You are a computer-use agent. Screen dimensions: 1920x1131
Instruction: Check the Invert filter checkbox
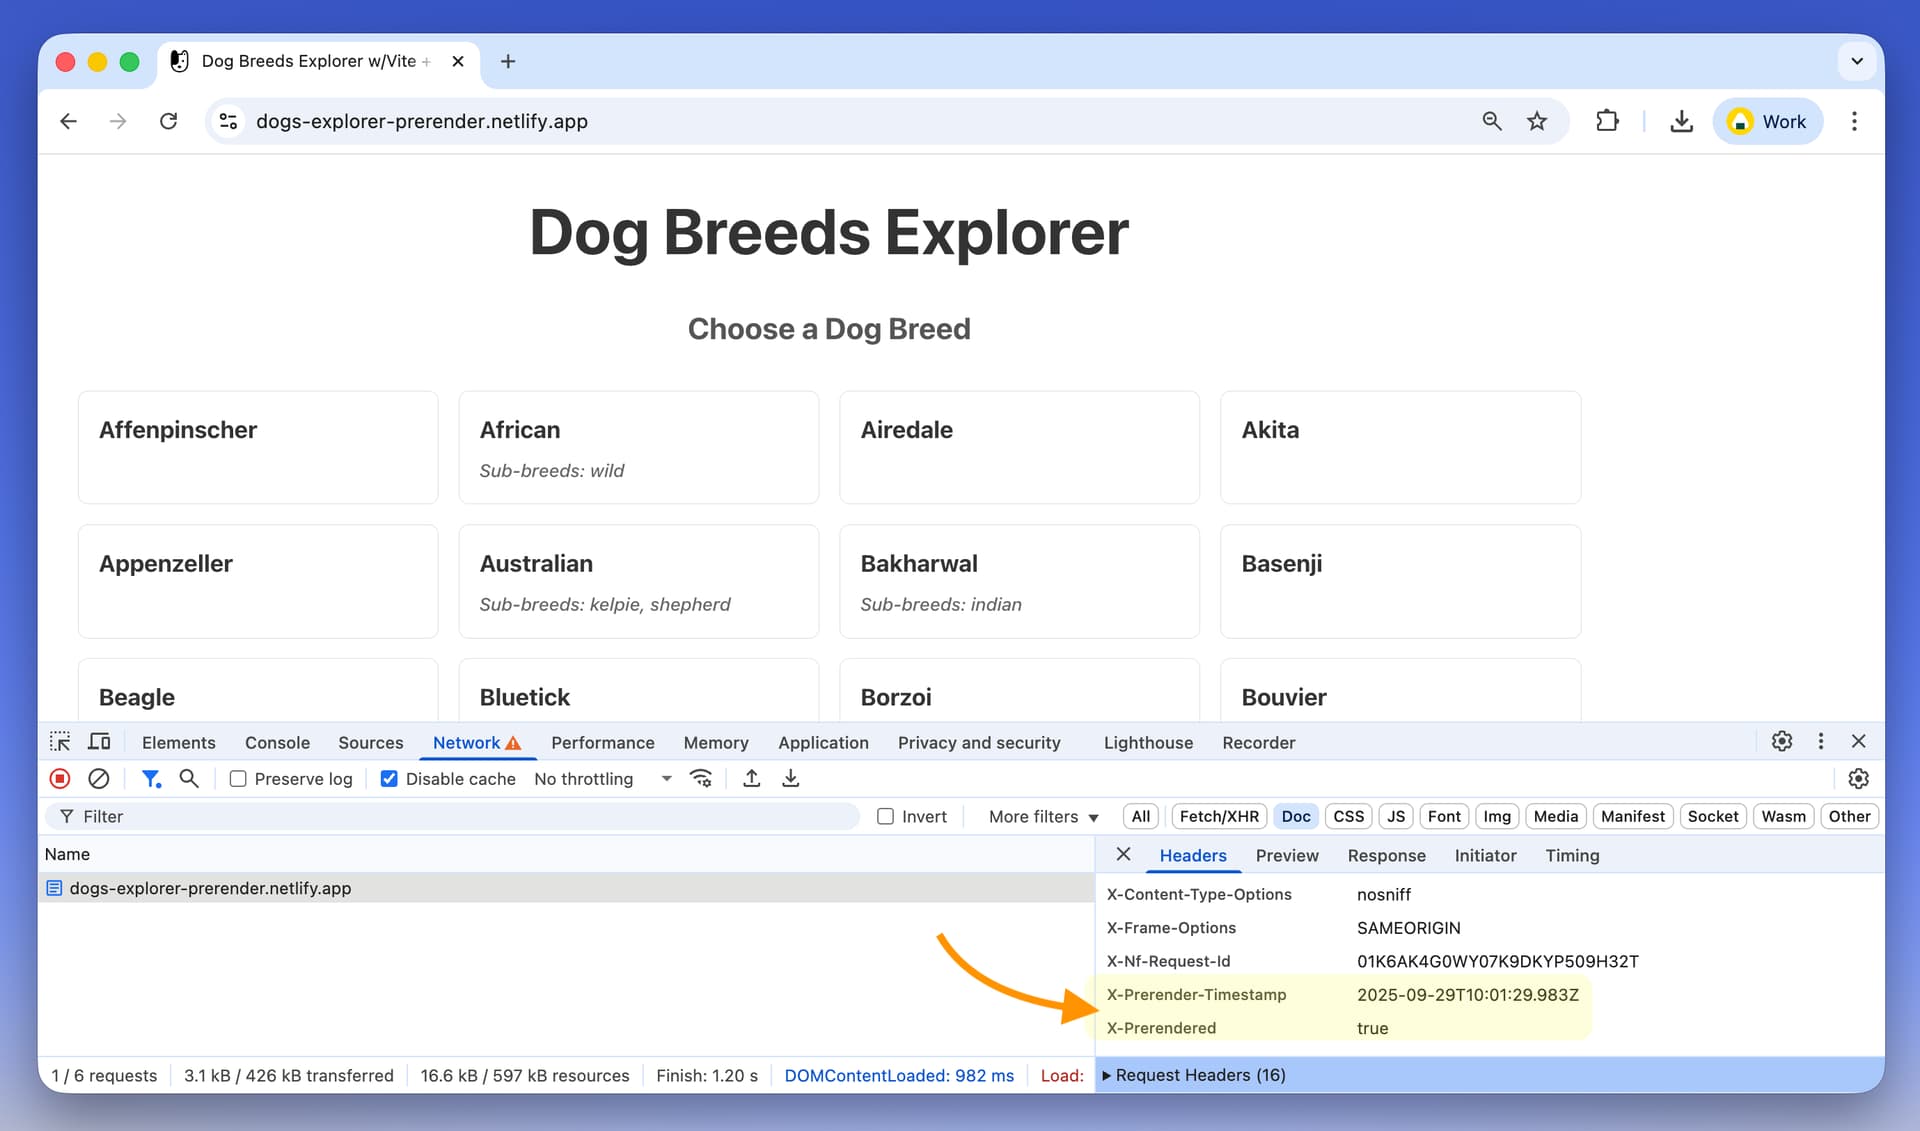[x=885, y=817]
